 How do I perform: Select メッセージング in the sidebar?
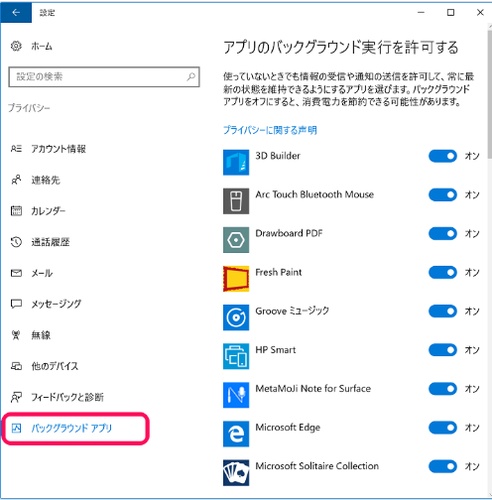tap(56, 304)
